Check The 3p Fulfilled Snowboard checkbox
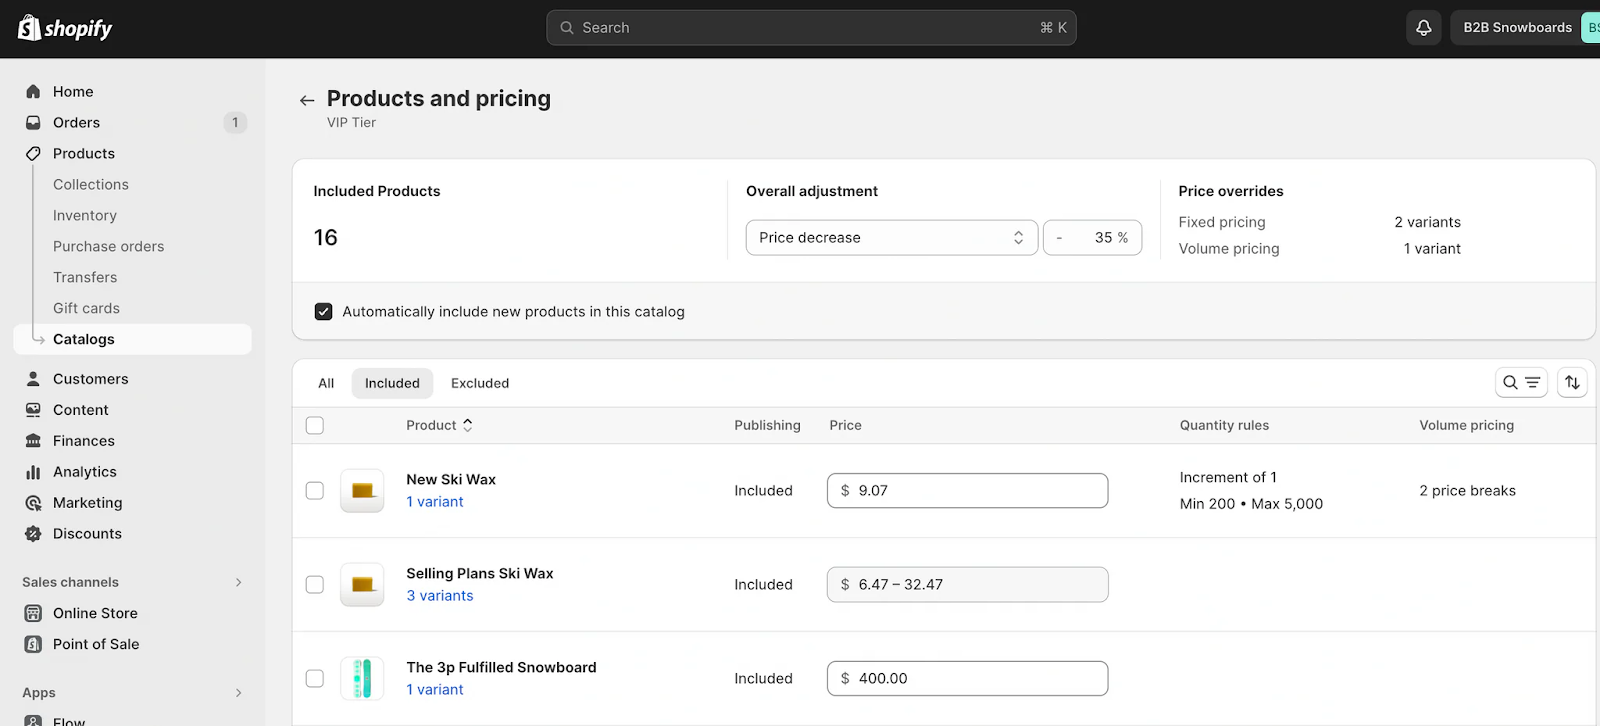The width and height of the screenshot is (1600, 726). coord(315,679)
